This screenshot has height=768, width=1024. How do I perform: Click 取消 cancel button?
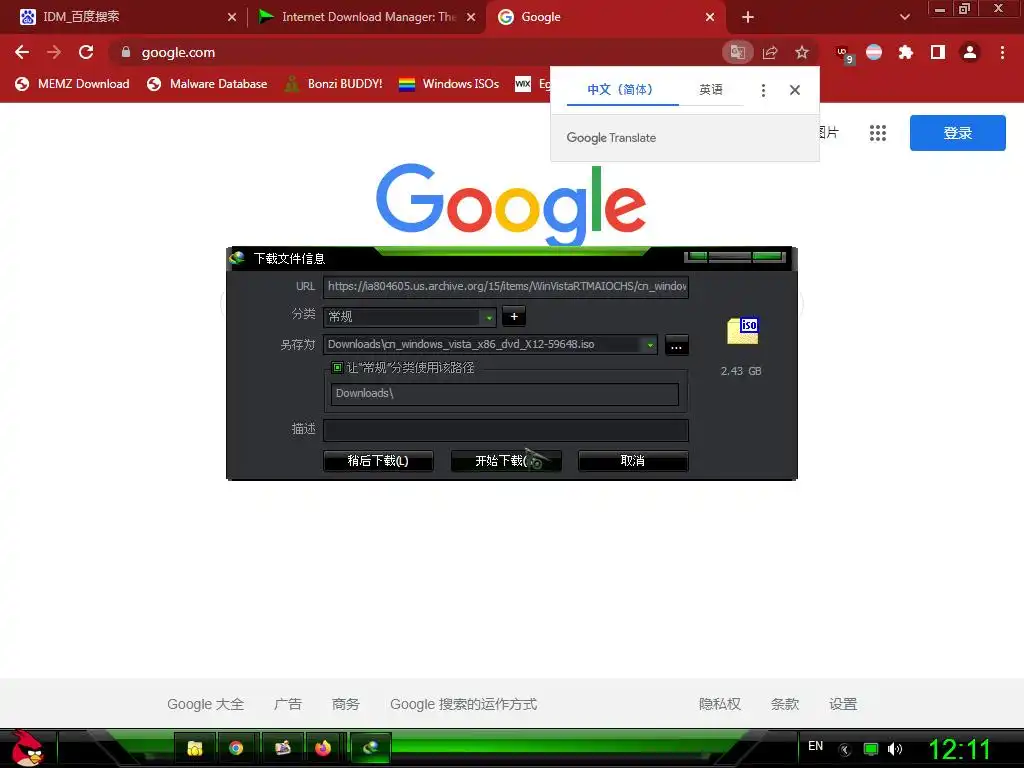point(633,461)
